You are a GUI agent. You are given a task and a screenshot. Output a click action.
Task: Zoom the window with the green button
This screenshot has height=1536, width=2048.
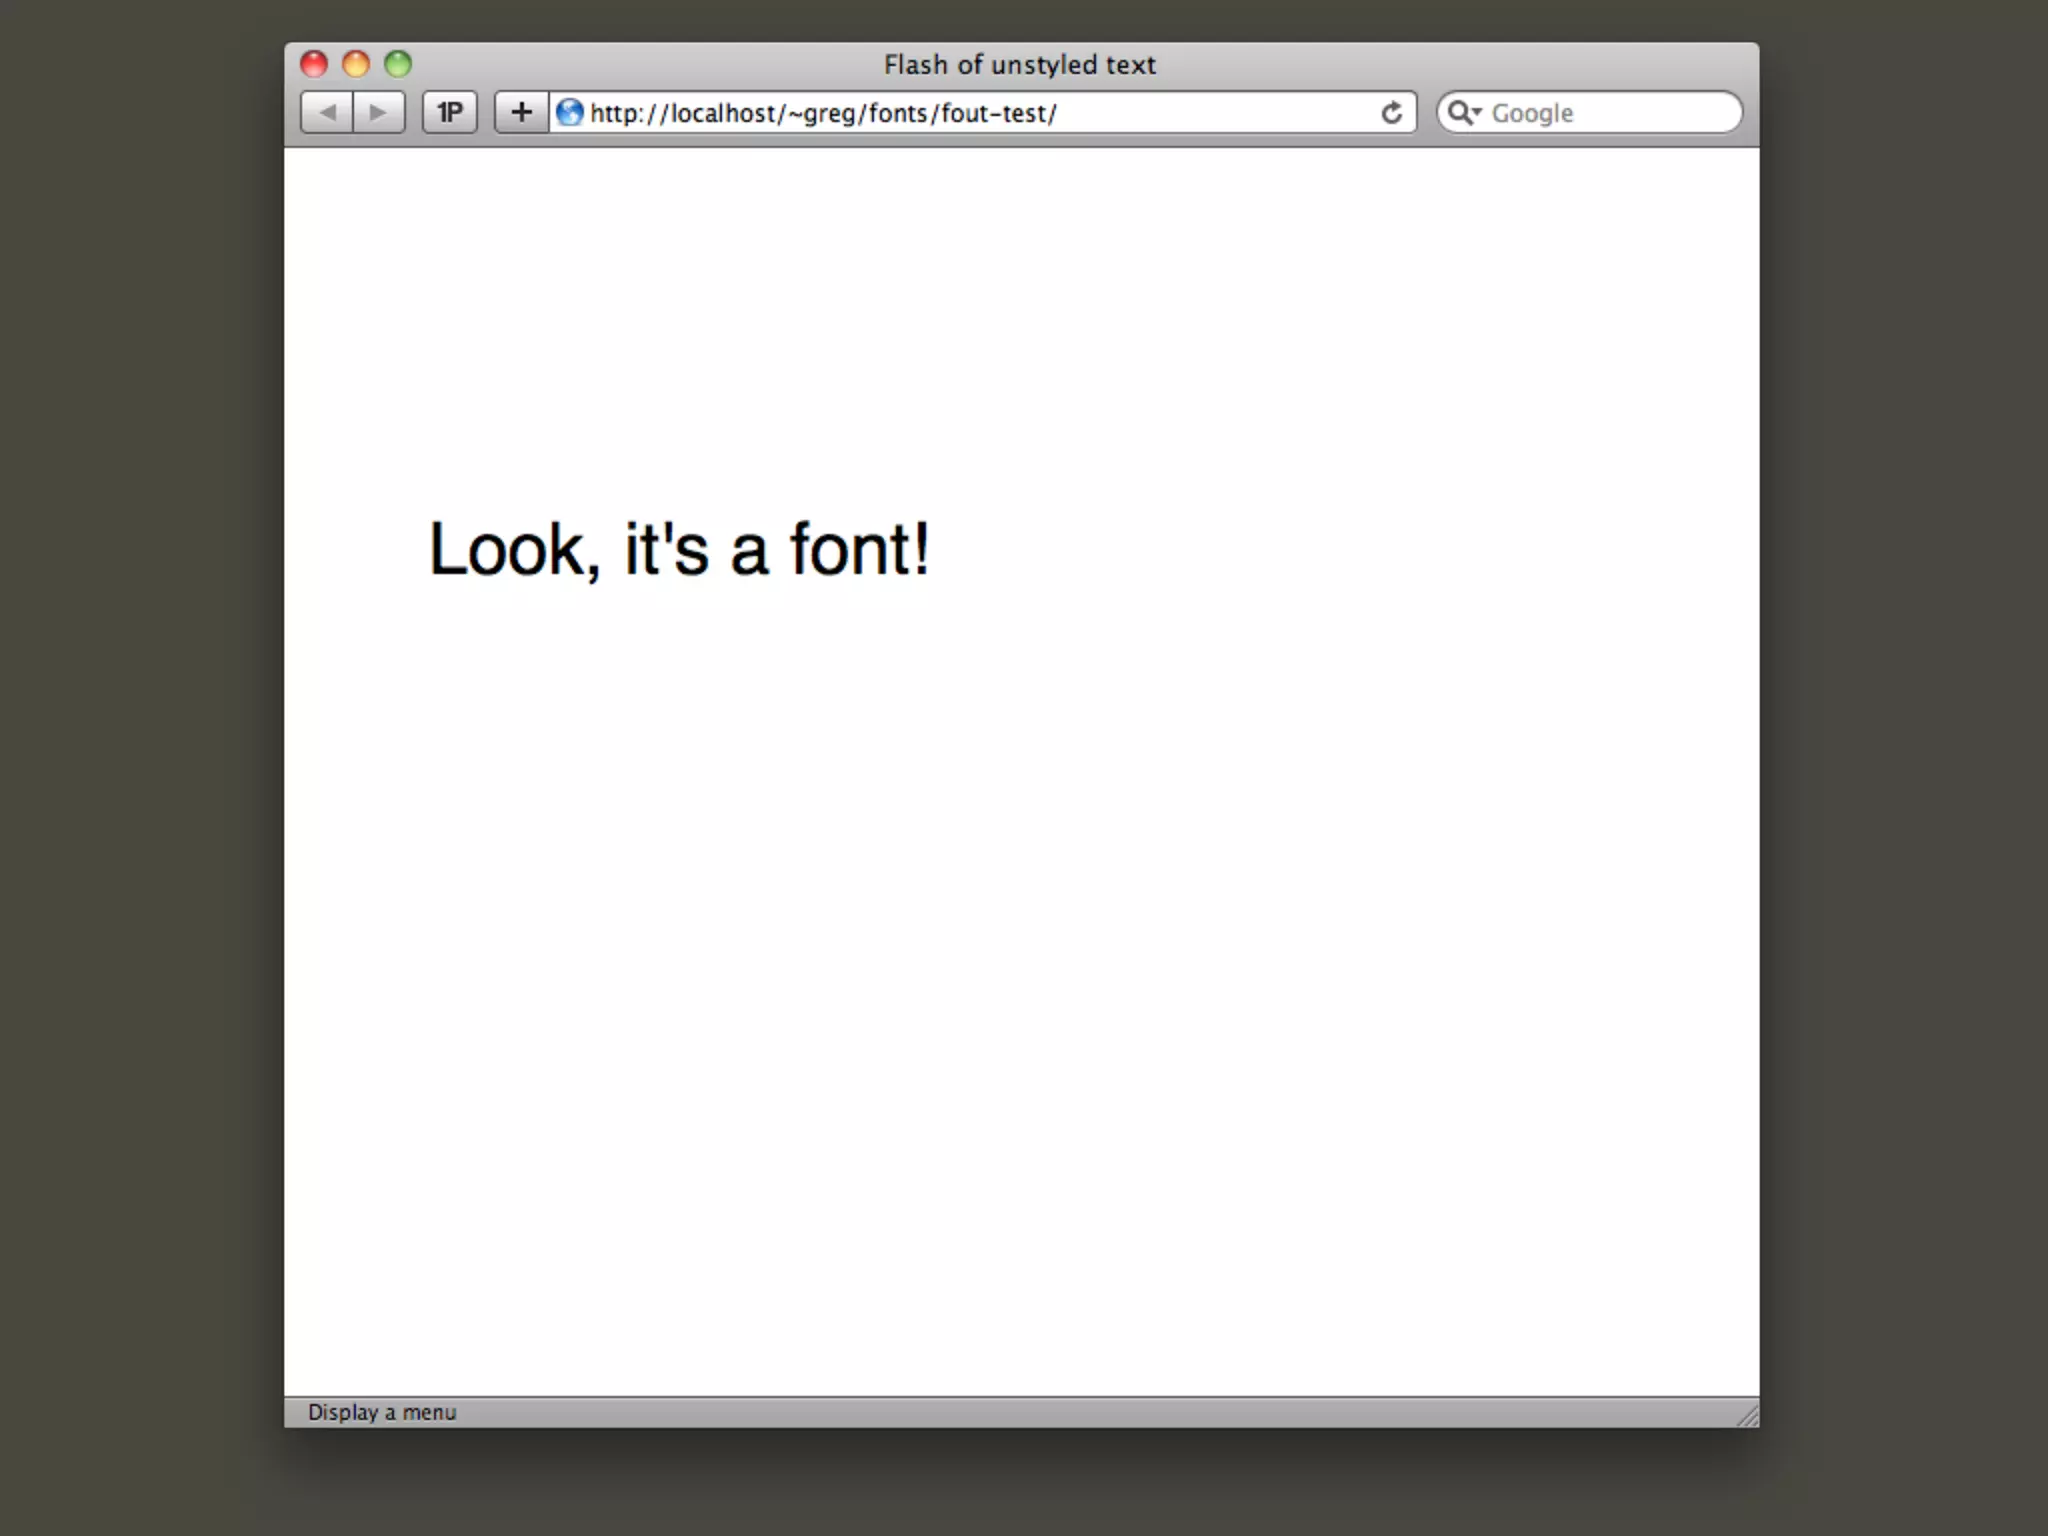[398, 64]
